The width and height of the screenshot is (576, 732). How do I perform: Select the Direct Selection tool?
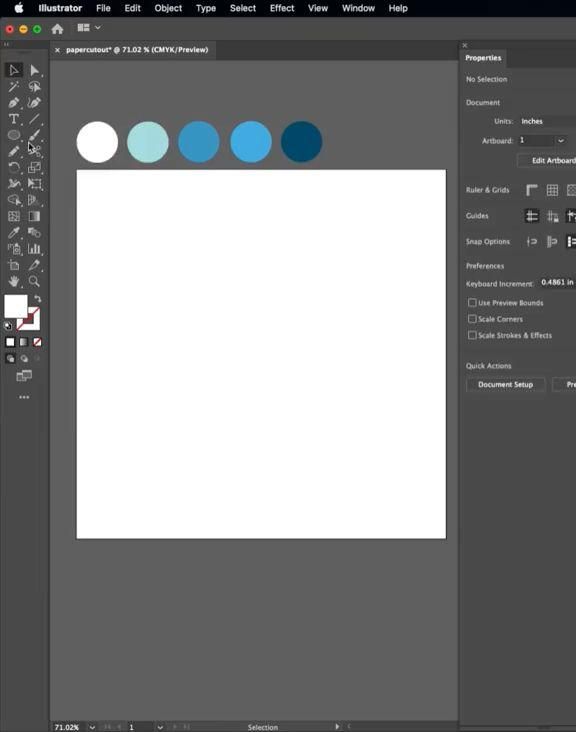pyautogui.click(x=35, y=70)
